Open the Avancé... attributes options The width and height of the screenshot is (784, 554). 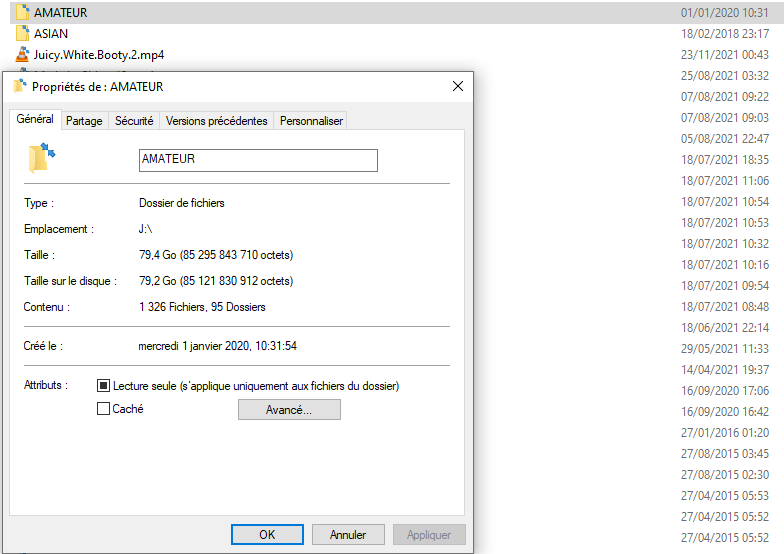coord(289,410)
